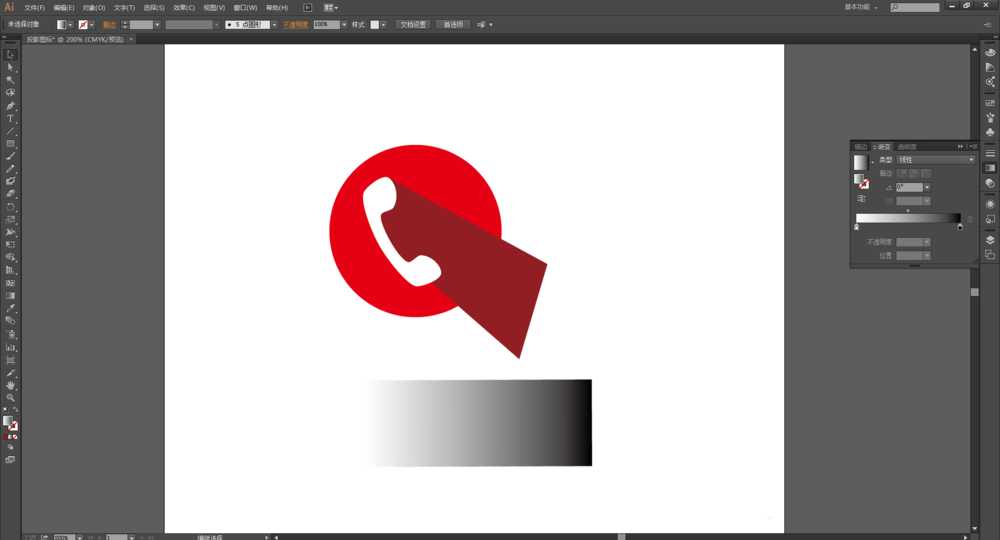This screenshot has height=540, width=1000.
Task: Select the Line Segment tool
Action: (11, 131)
